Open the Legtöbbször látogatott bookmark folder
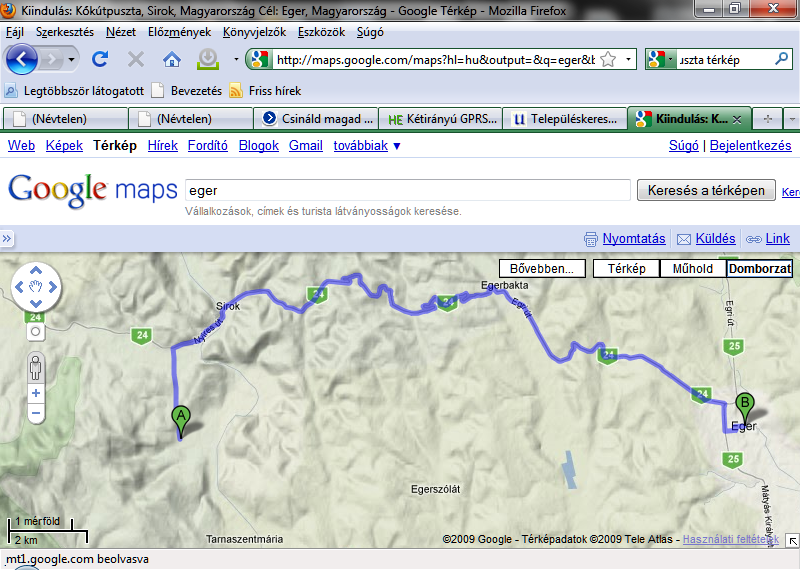 [74, 91]
